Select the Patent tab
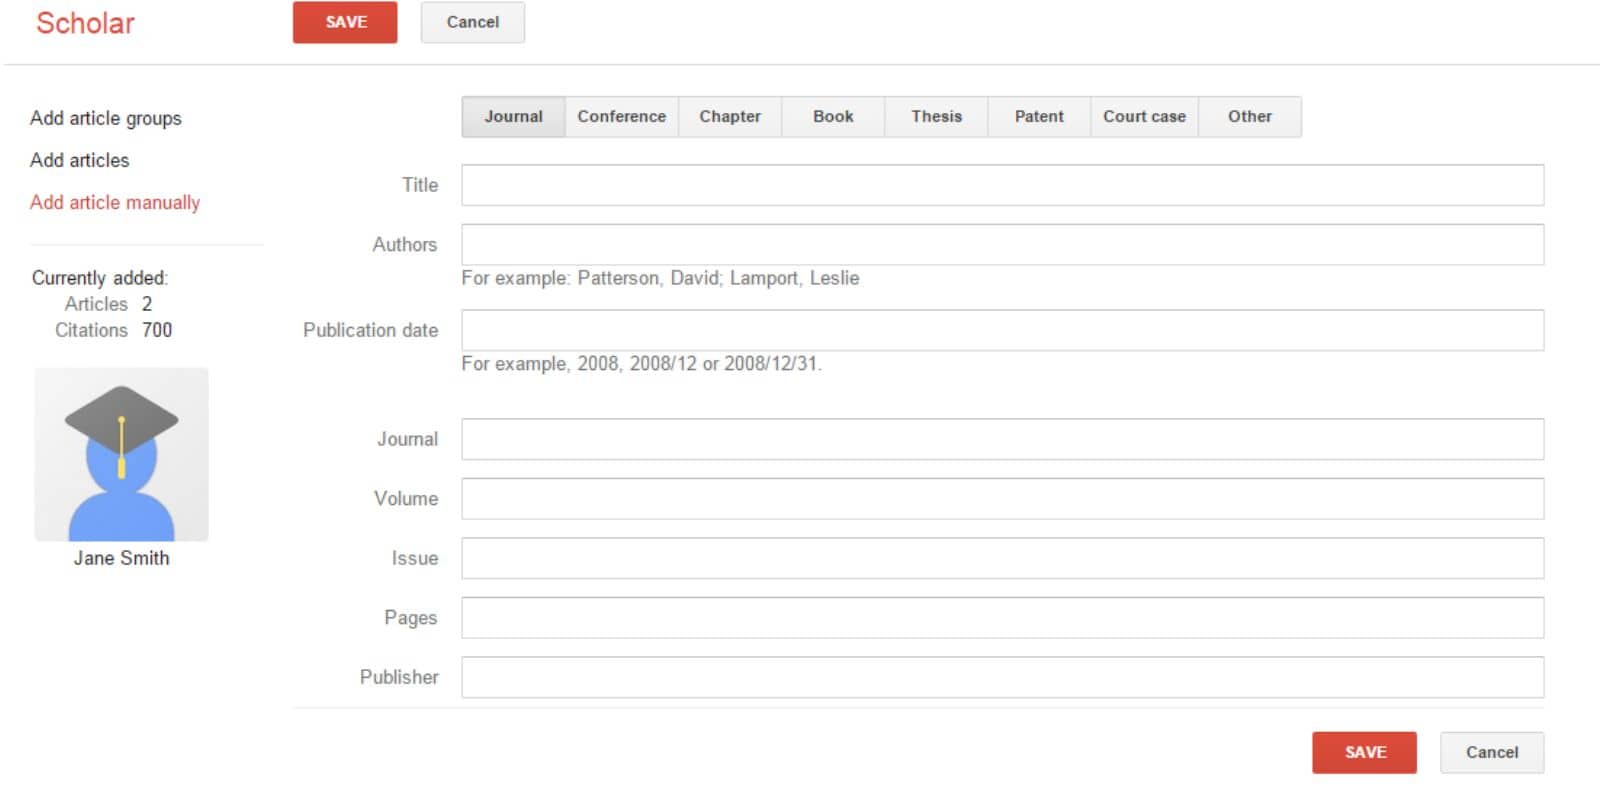Image resolution: width=1600 pixels, height=800 pixels. (x=1039, y=116)
